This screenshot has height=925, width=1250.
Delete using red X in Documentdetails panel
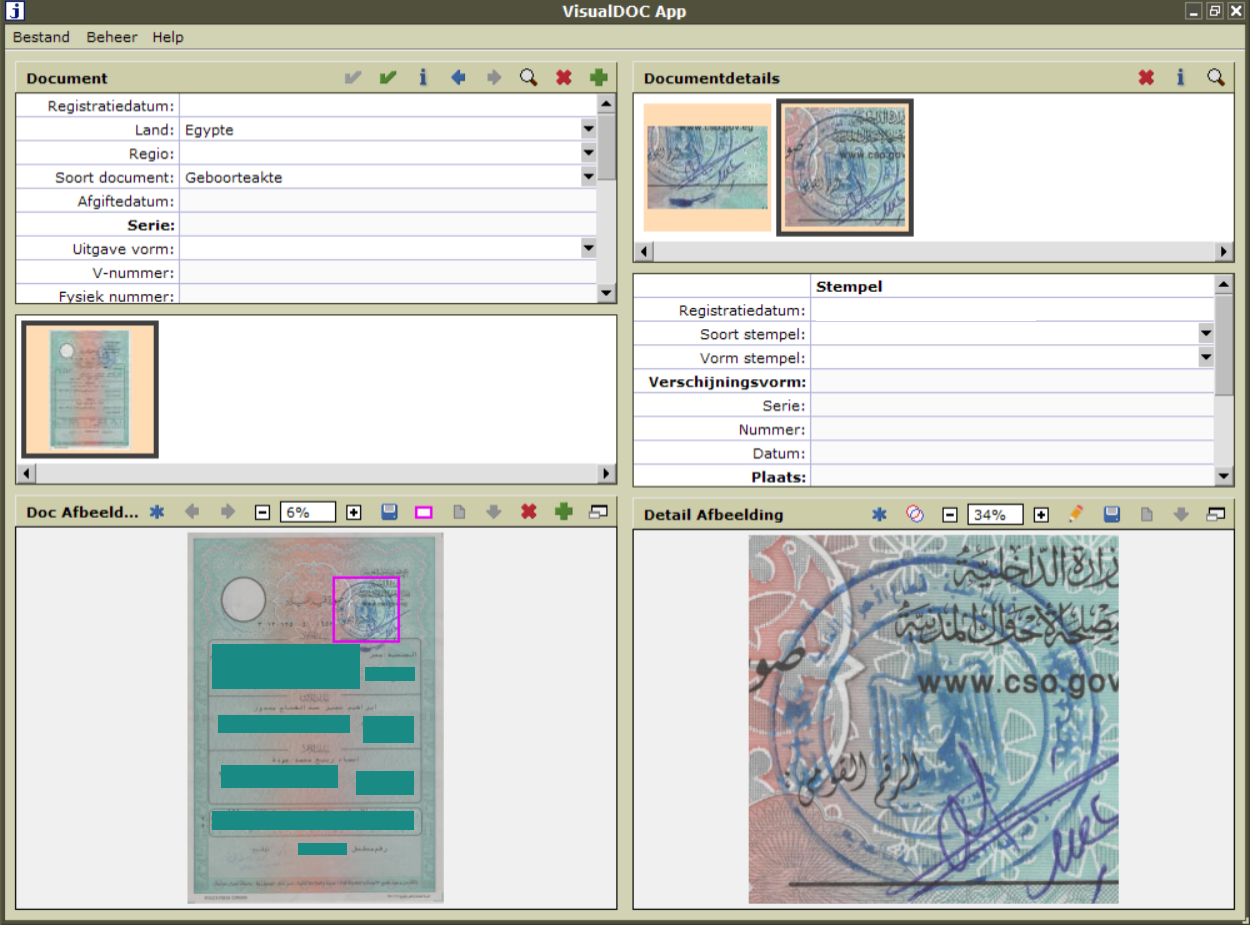pos(1146,78)
